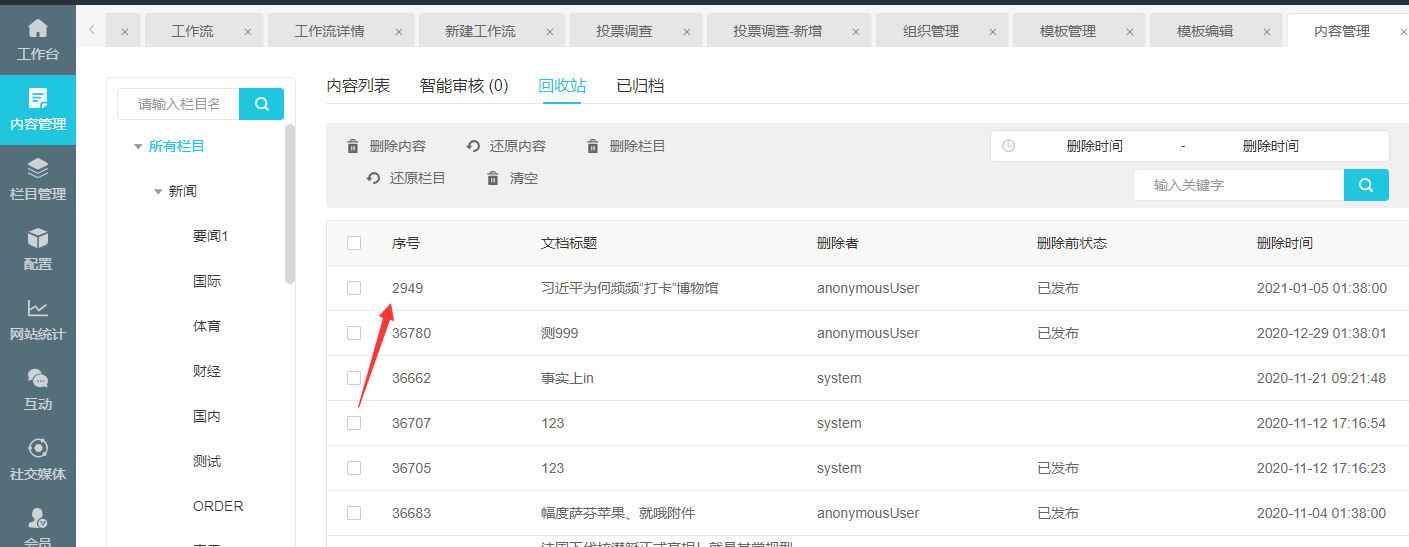Screen dimensions: 1409x547
Task: Click the column name search magnifier button
Action: pos(261,104)
